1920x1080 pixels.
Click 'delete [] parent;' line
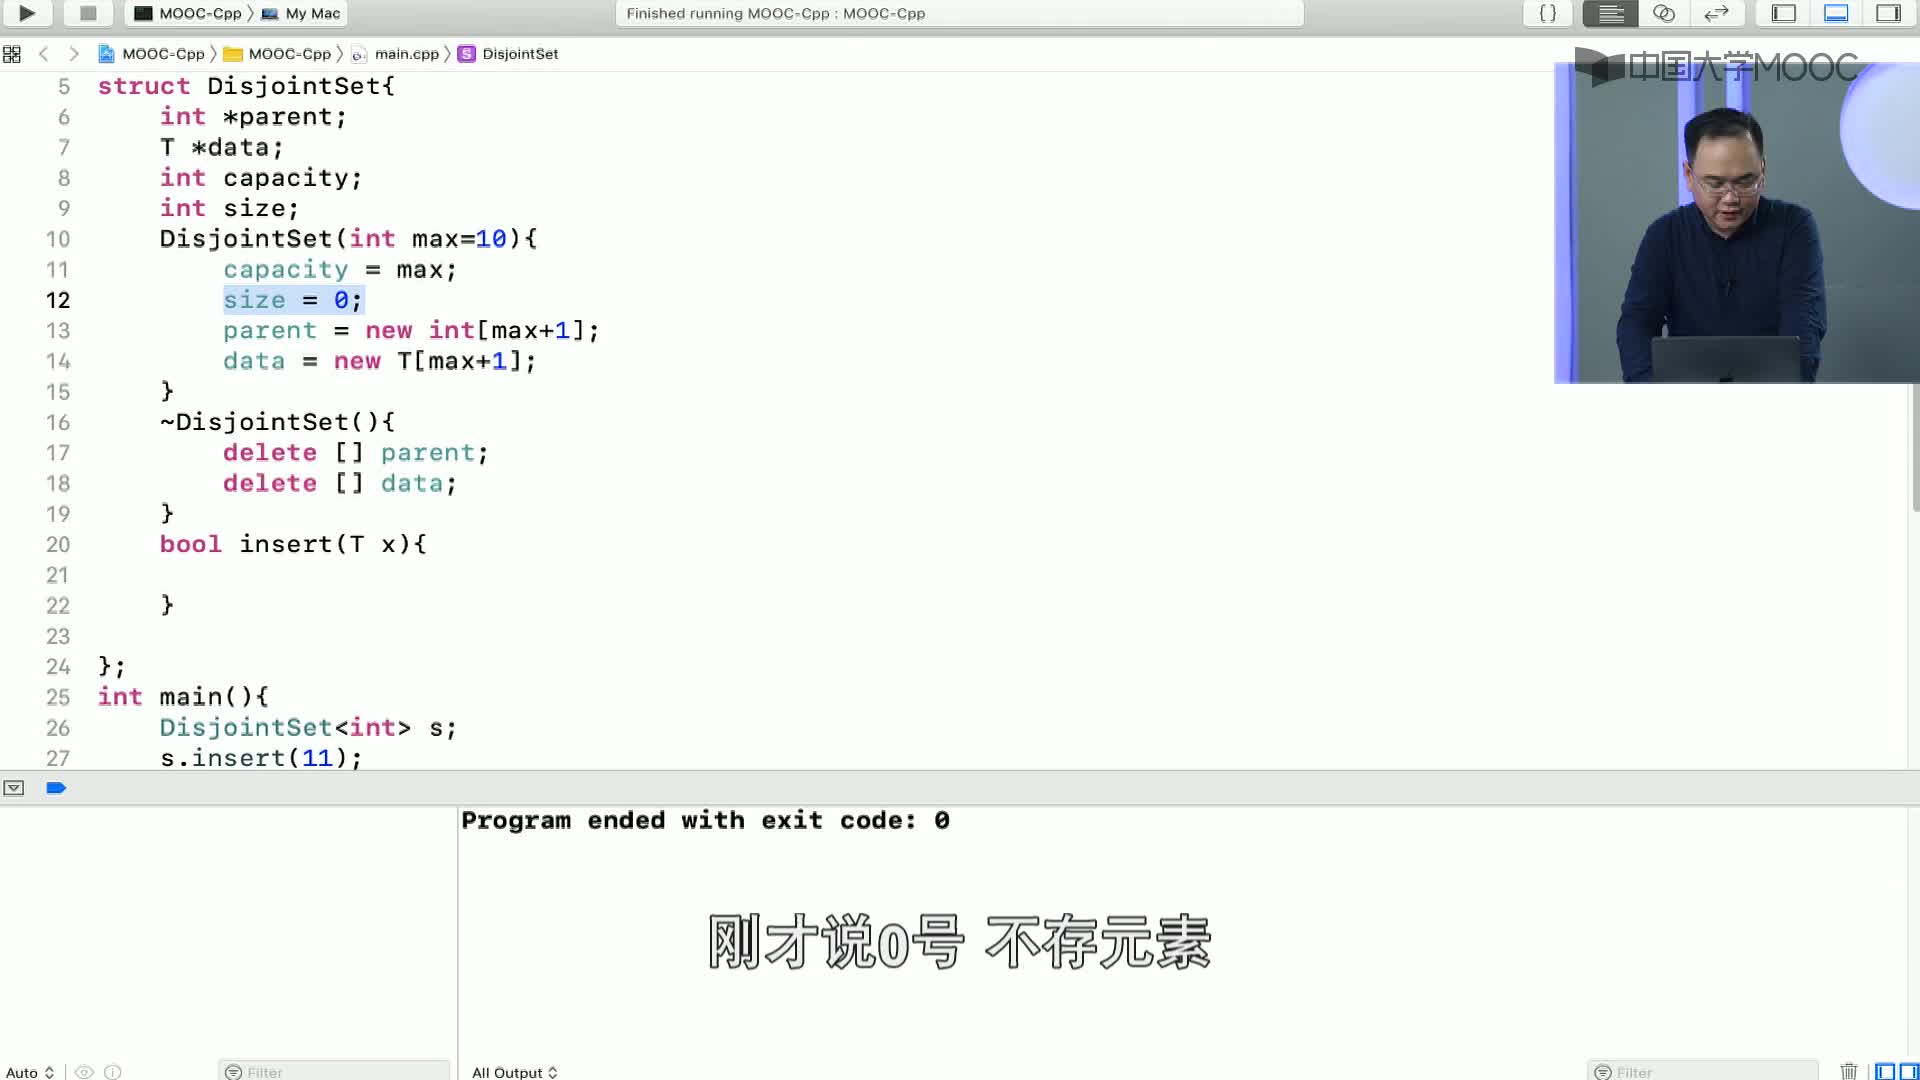pyautogui.click(x=355, y=453)
